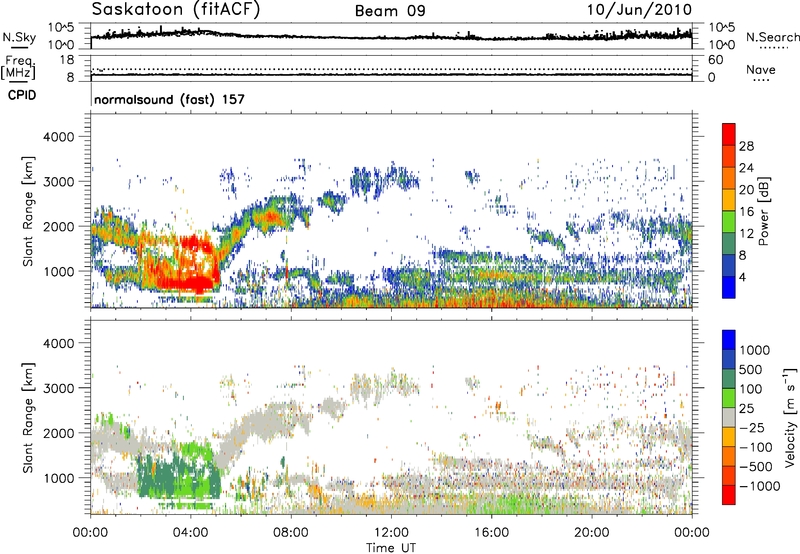800x554 pixels.
Task: Select the "08:00" time tick label
Action: [x=291, y=533]
